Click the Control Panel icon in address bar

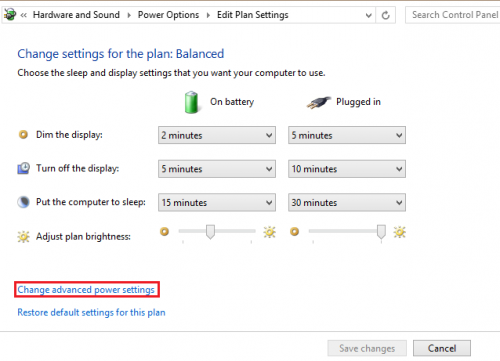pos(10,15)
